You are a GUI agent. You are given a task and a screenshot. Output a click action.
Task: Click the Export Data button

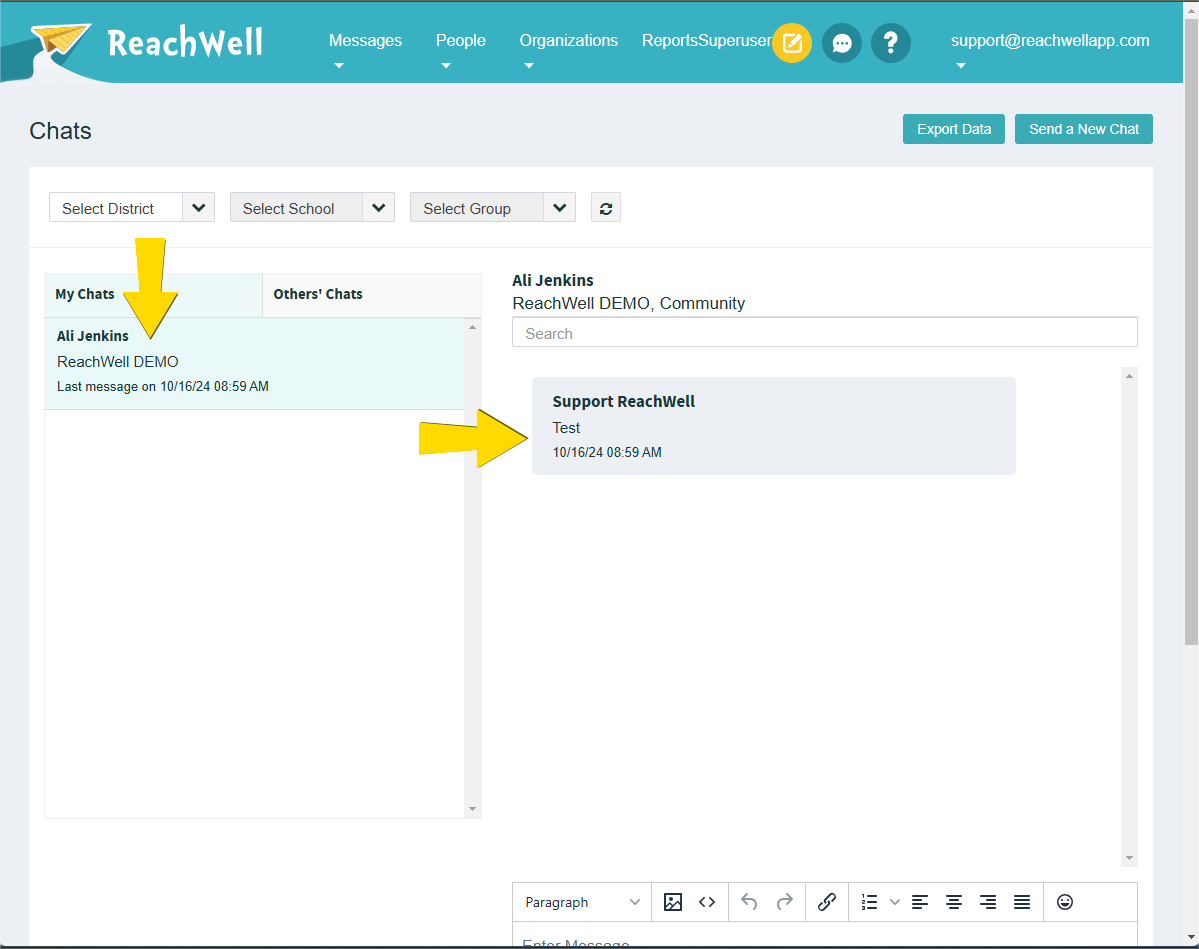954,129
